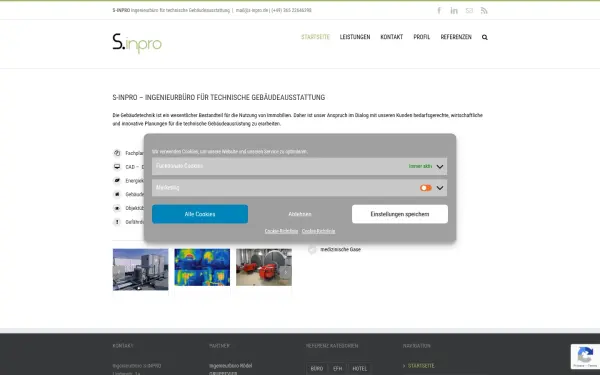Click the email envelope icon in top bar
This screenshot has height=375, width=600.
pyautogui.click(x=469, y=10)
